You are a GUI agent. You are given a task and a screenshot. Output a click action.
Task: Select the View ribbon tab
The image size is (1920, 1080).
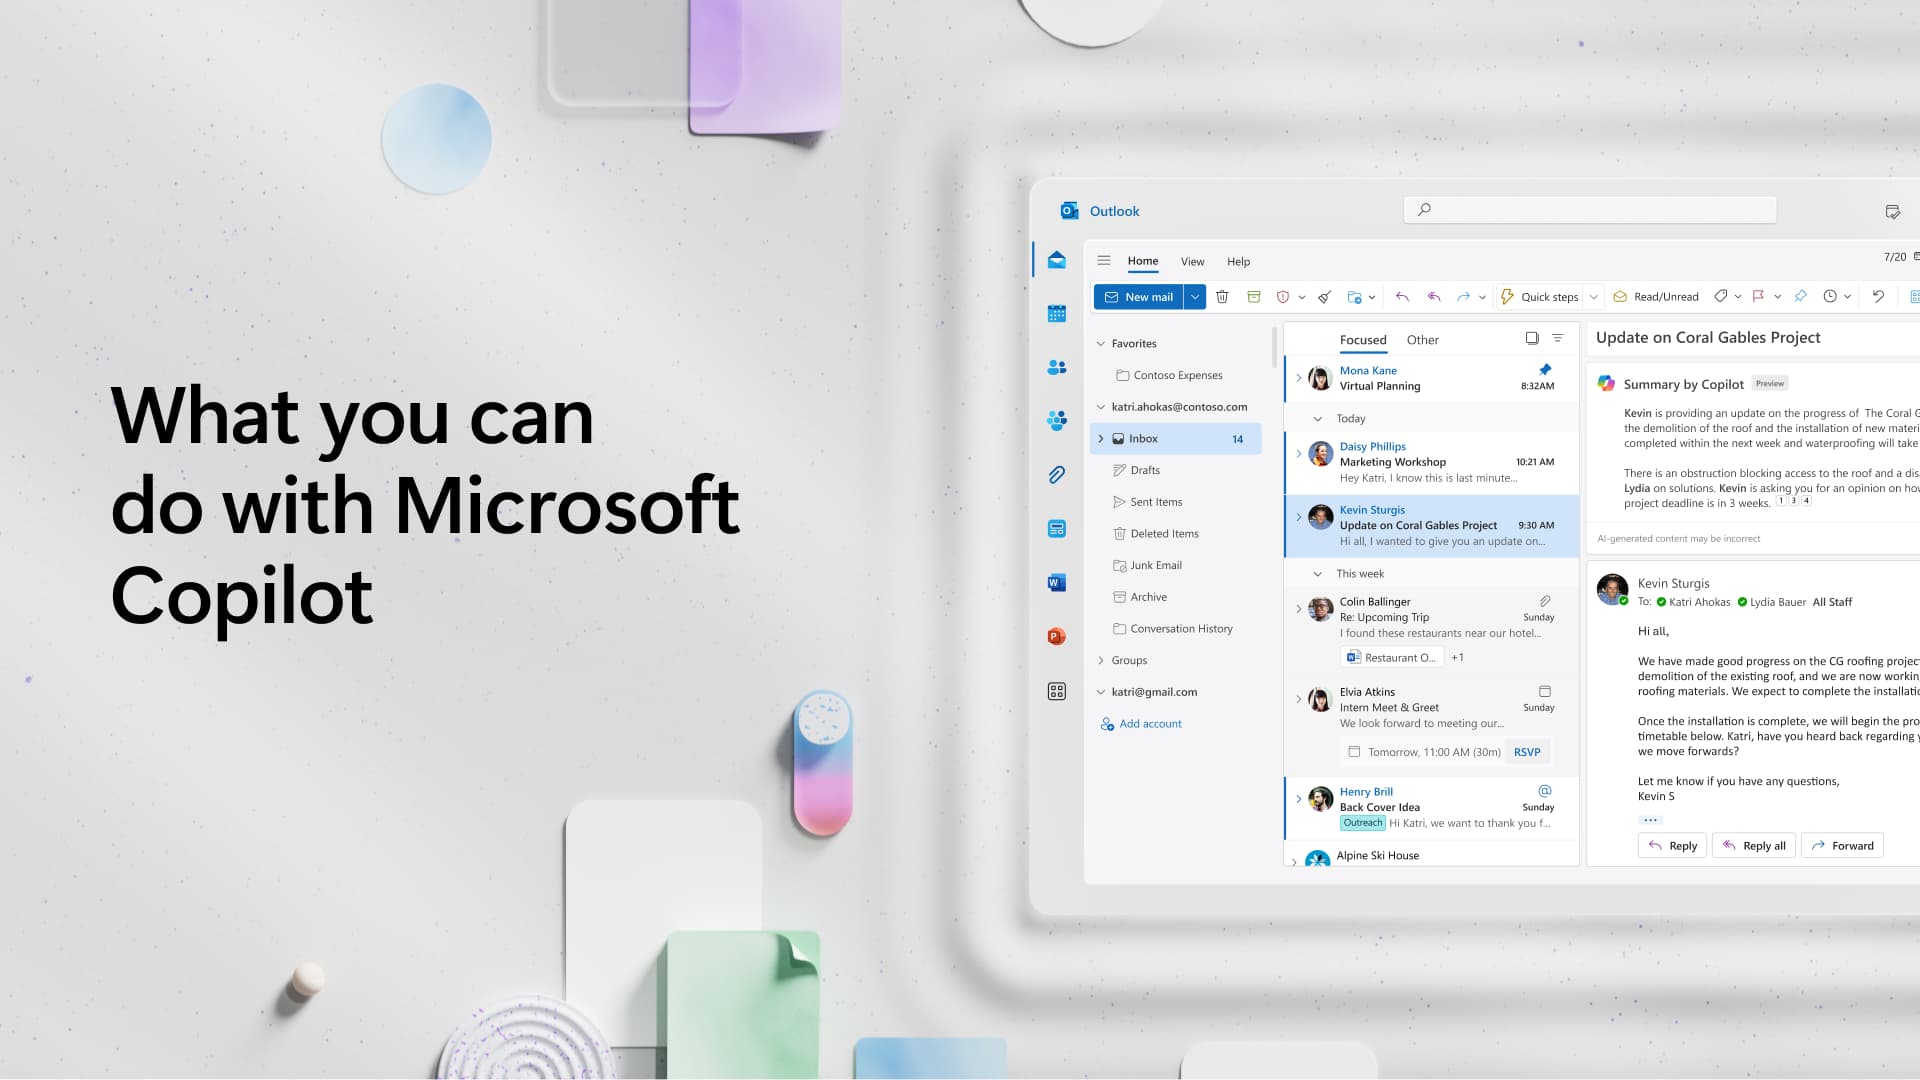pos(1191,260)
